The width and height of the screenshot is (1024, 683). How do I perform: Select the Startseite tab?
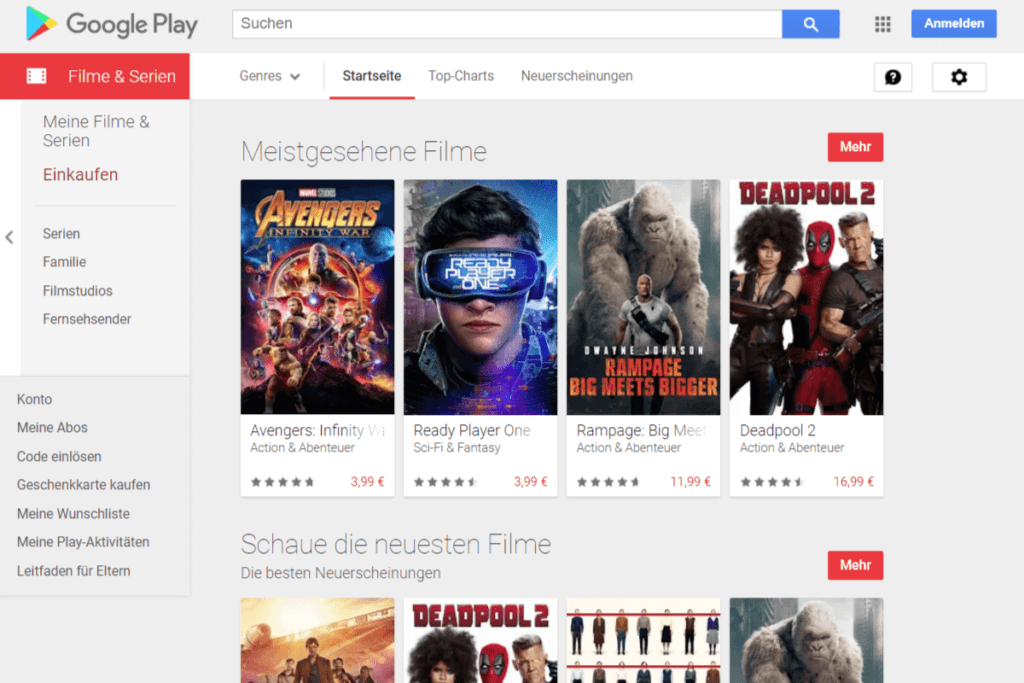(372, 76)
